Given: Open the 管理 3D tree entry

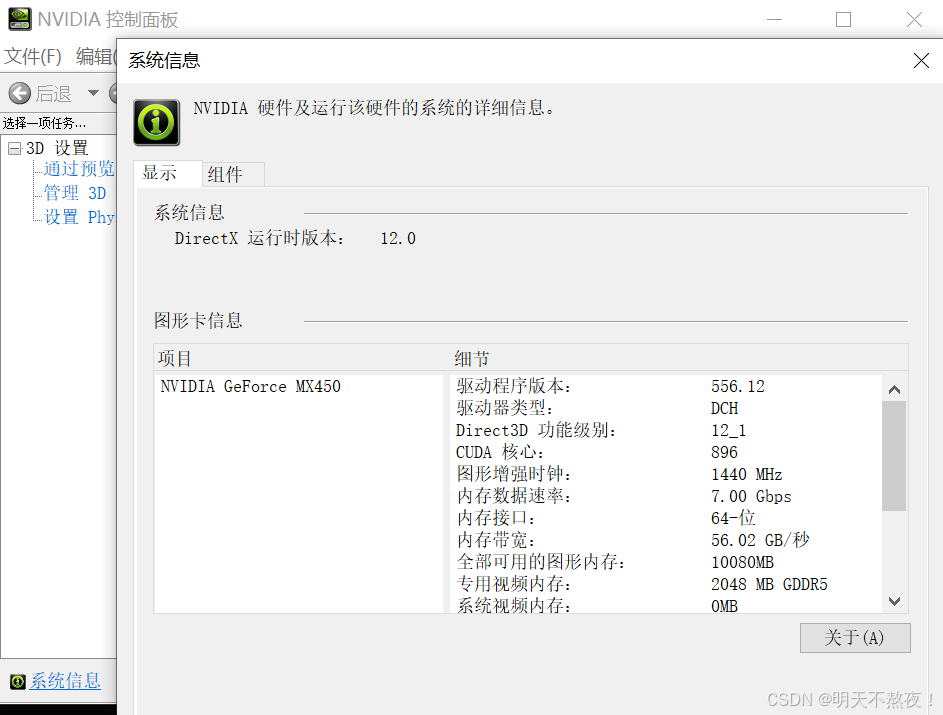Looking at the screenshot, I should click(75, 193).
